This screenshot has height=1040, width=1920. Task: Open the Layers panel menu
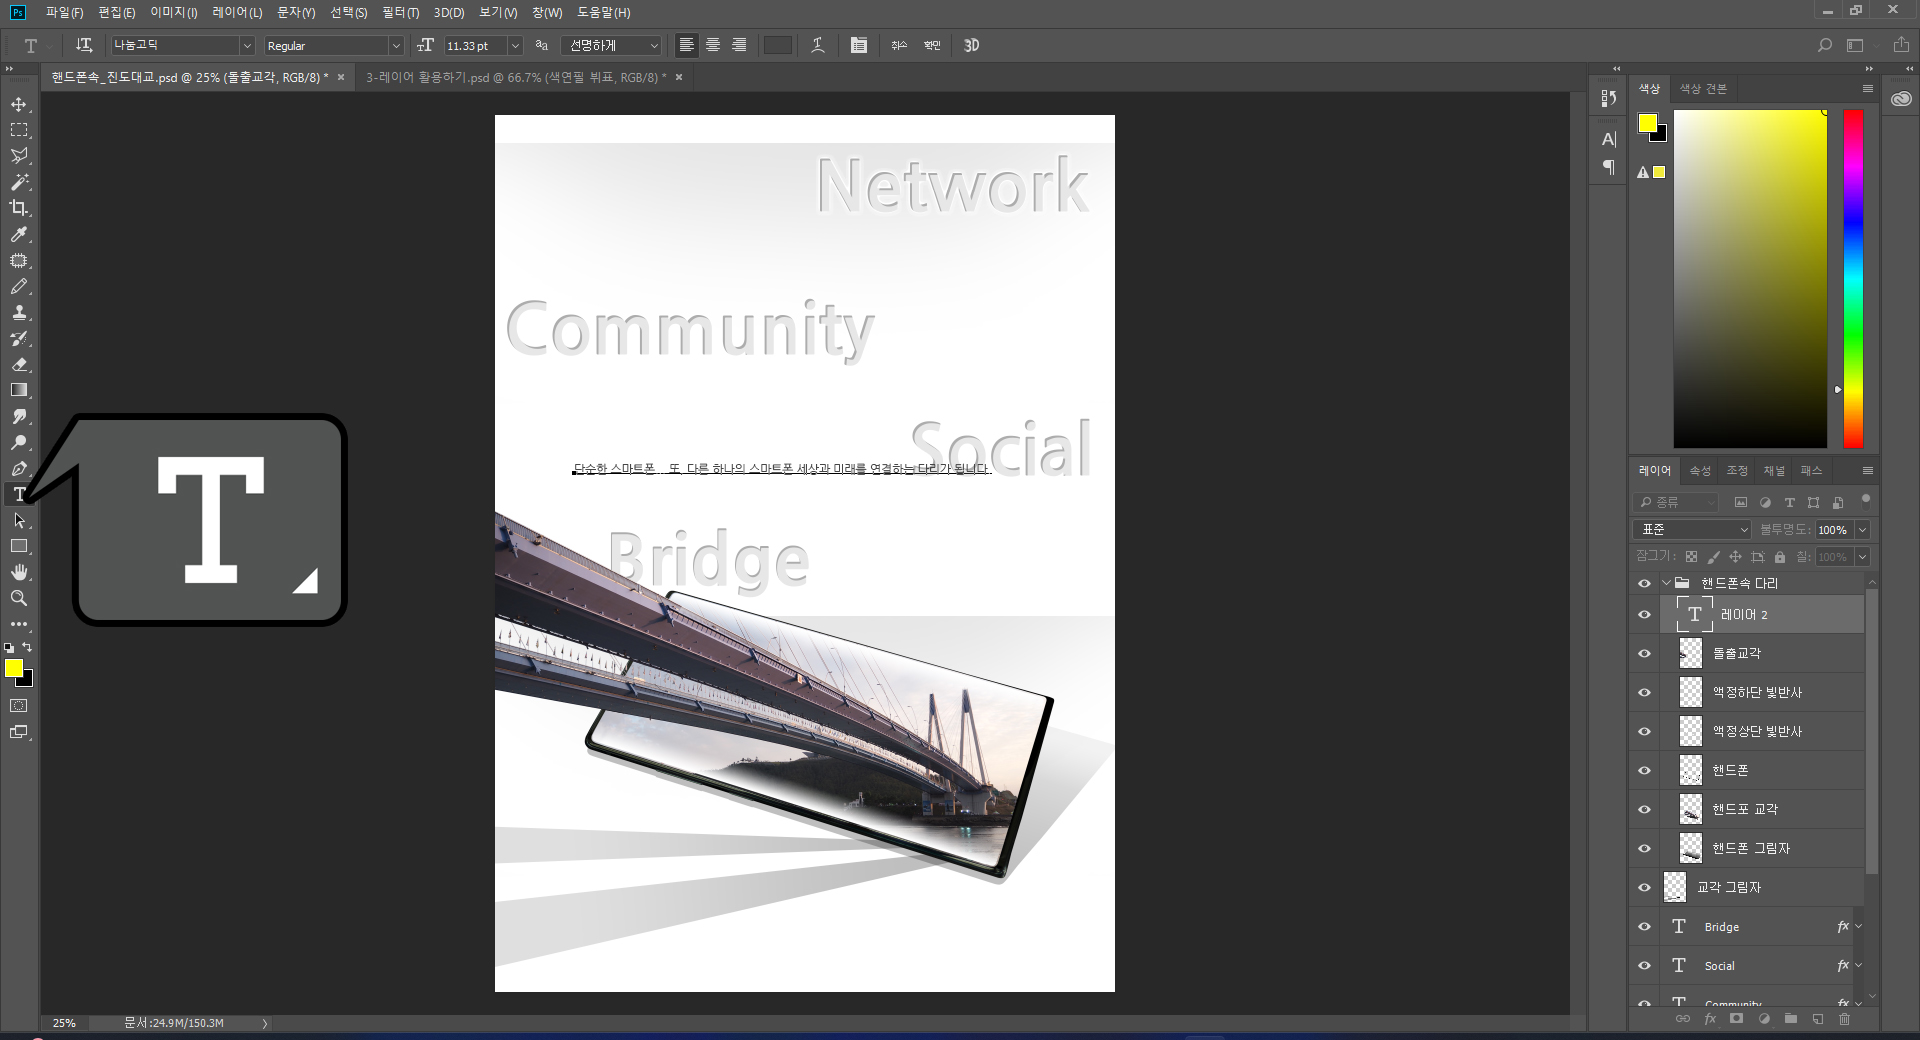1867,471
